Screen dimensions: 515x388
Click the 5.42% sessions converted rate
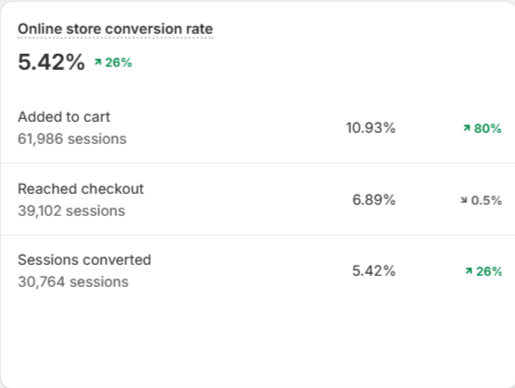tap(374, 271)
